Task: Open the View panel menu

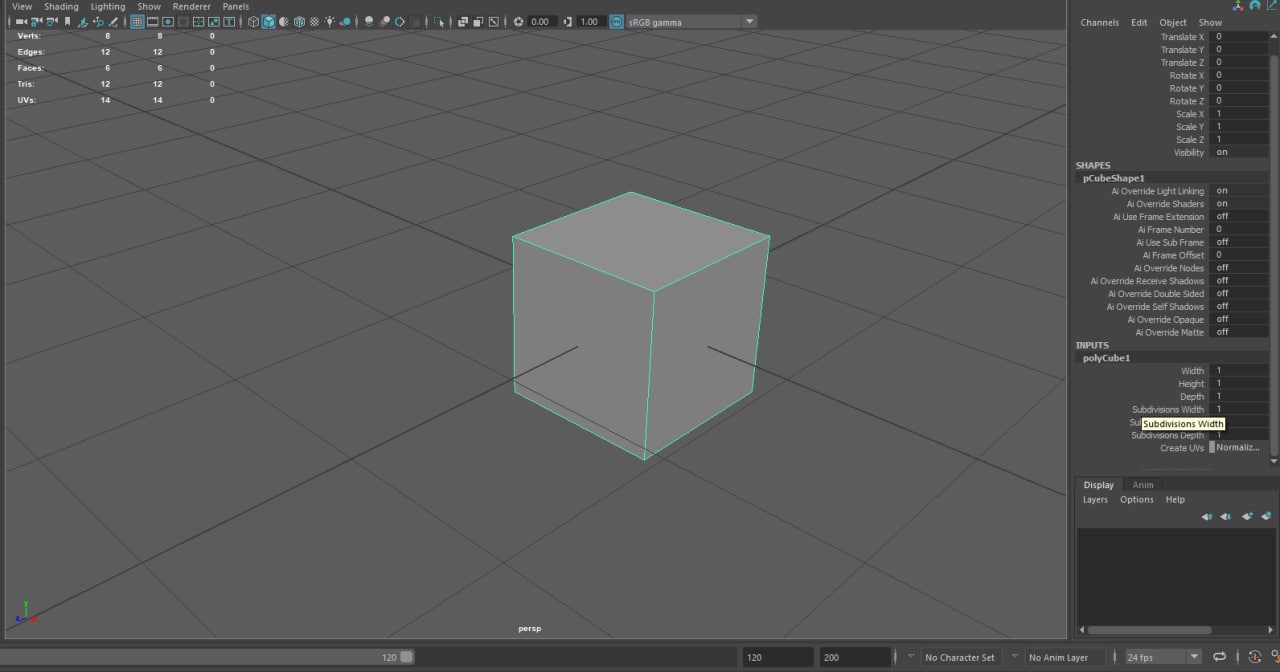Action: (x=21, y=6)
